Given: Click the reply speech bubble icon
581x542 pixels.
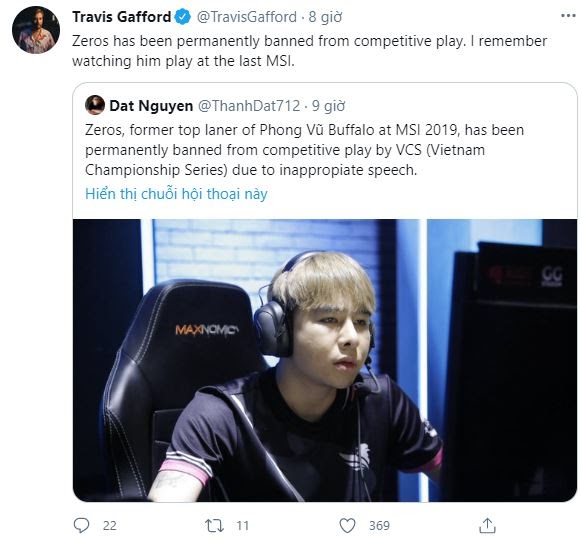Looking at the screenshot, I should tap(81, 525).
